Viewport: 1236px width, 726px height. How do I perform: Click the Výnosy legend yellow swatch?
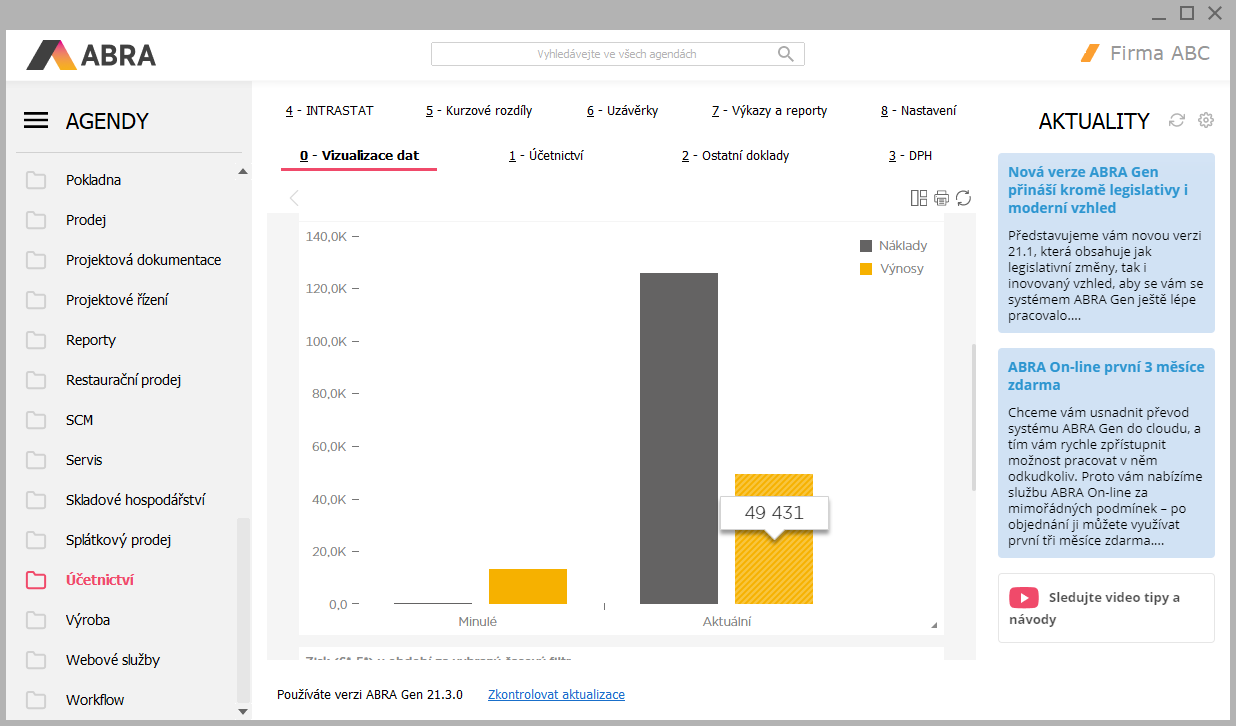[x=866, y=269]
